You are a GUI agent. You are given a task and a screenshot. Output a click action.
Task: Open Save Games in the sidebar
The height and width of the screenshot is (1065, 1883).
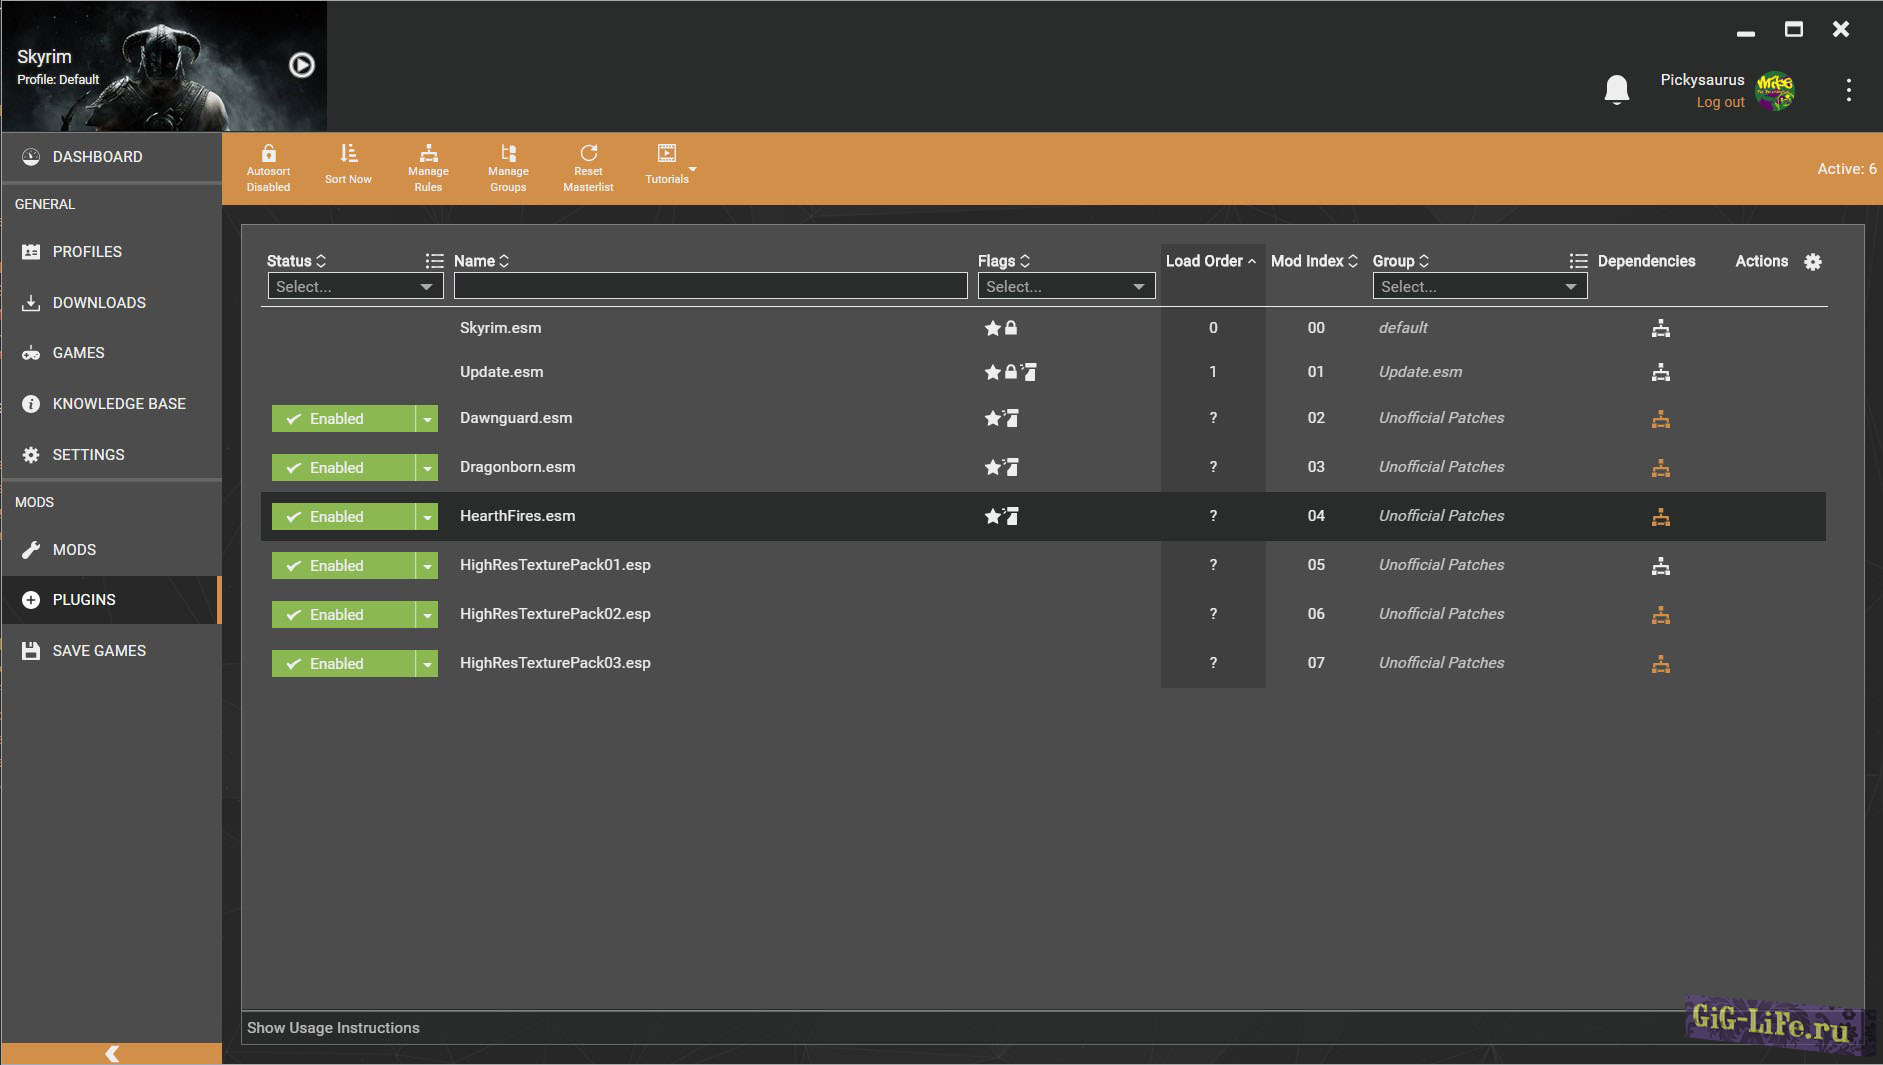(x=99, y=651)
